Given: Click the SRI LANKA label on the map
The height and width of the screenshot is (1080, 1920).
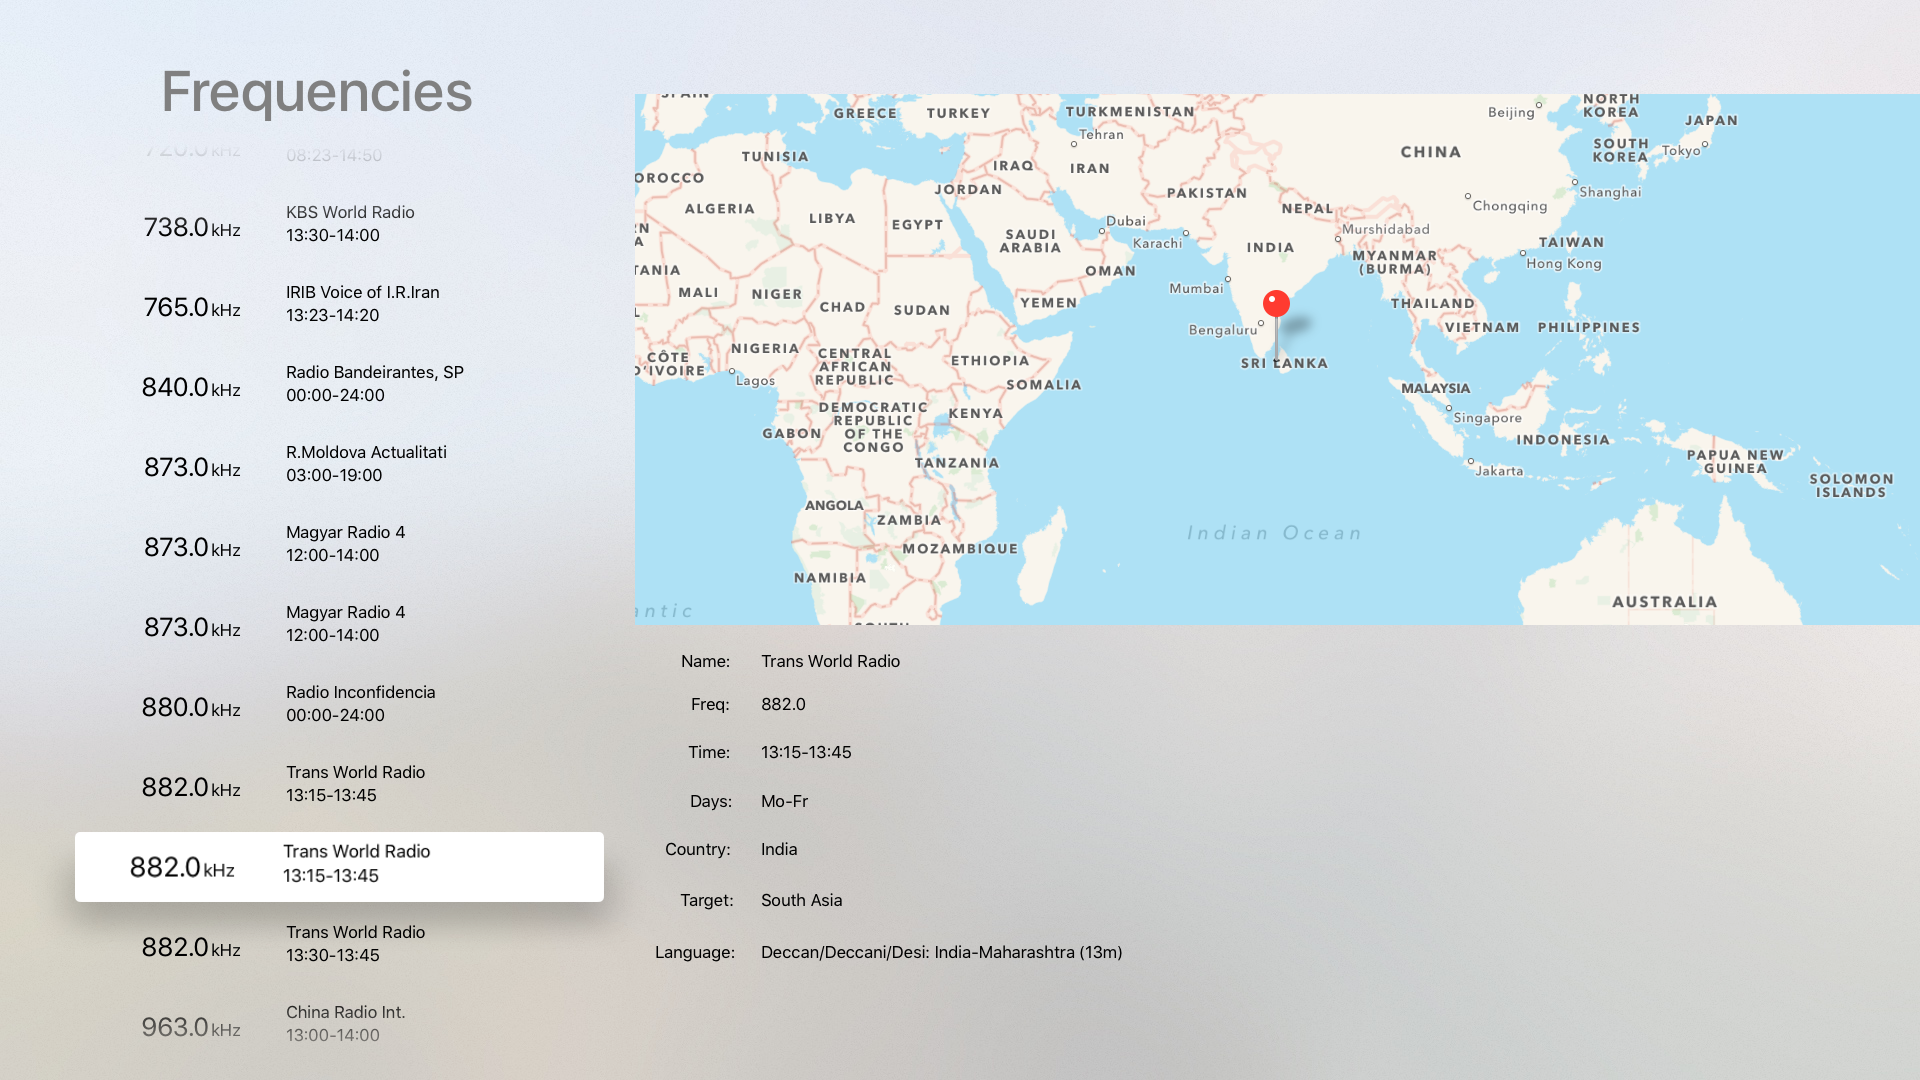Looking at the screenshot, I should 1284,363.
